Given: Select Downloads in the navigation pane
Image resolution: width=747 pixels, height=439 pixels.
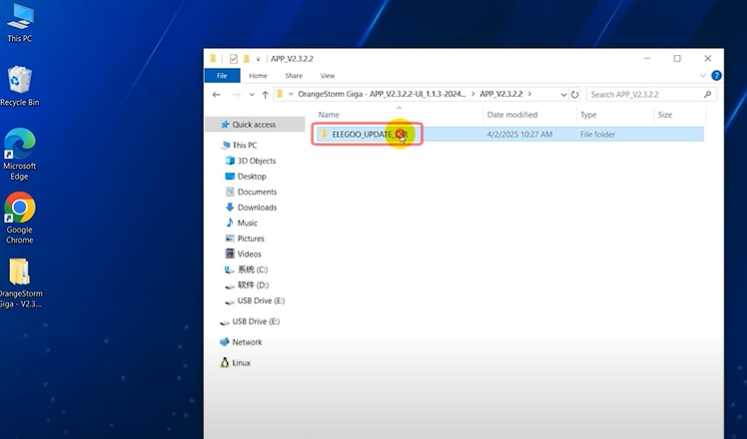Looking at the screenshot, I should [x=257, y=207].
